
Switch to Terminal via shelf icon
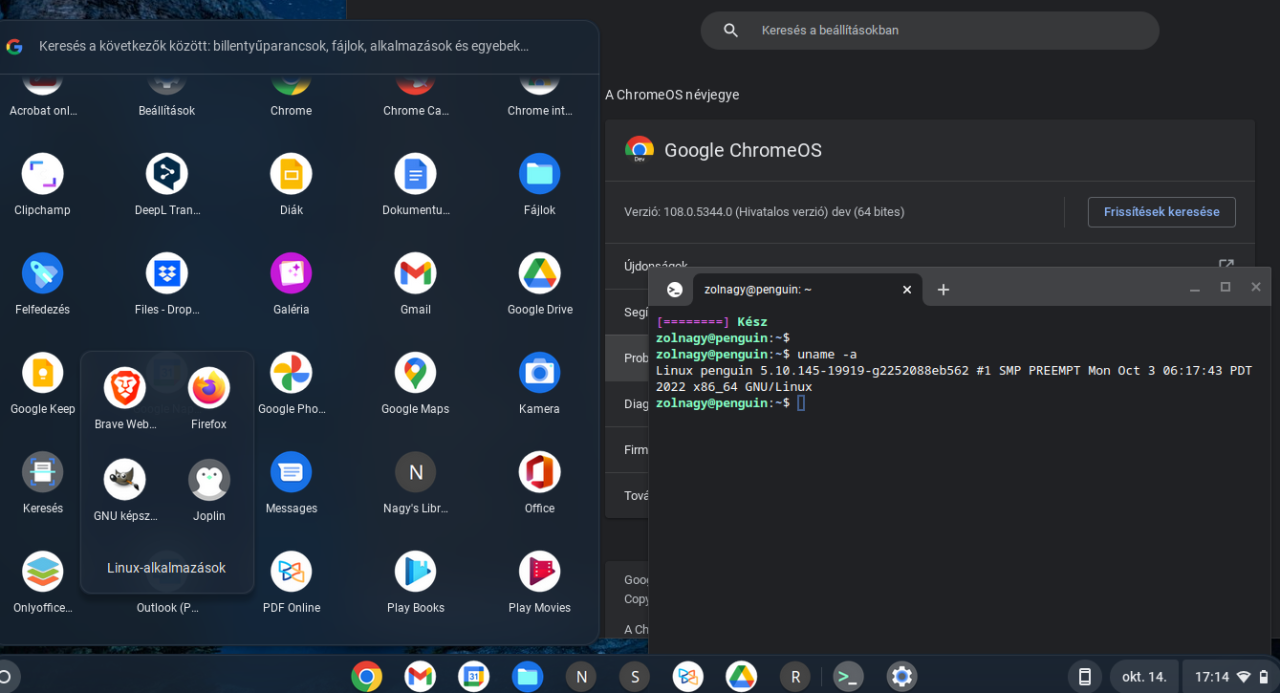848,677
